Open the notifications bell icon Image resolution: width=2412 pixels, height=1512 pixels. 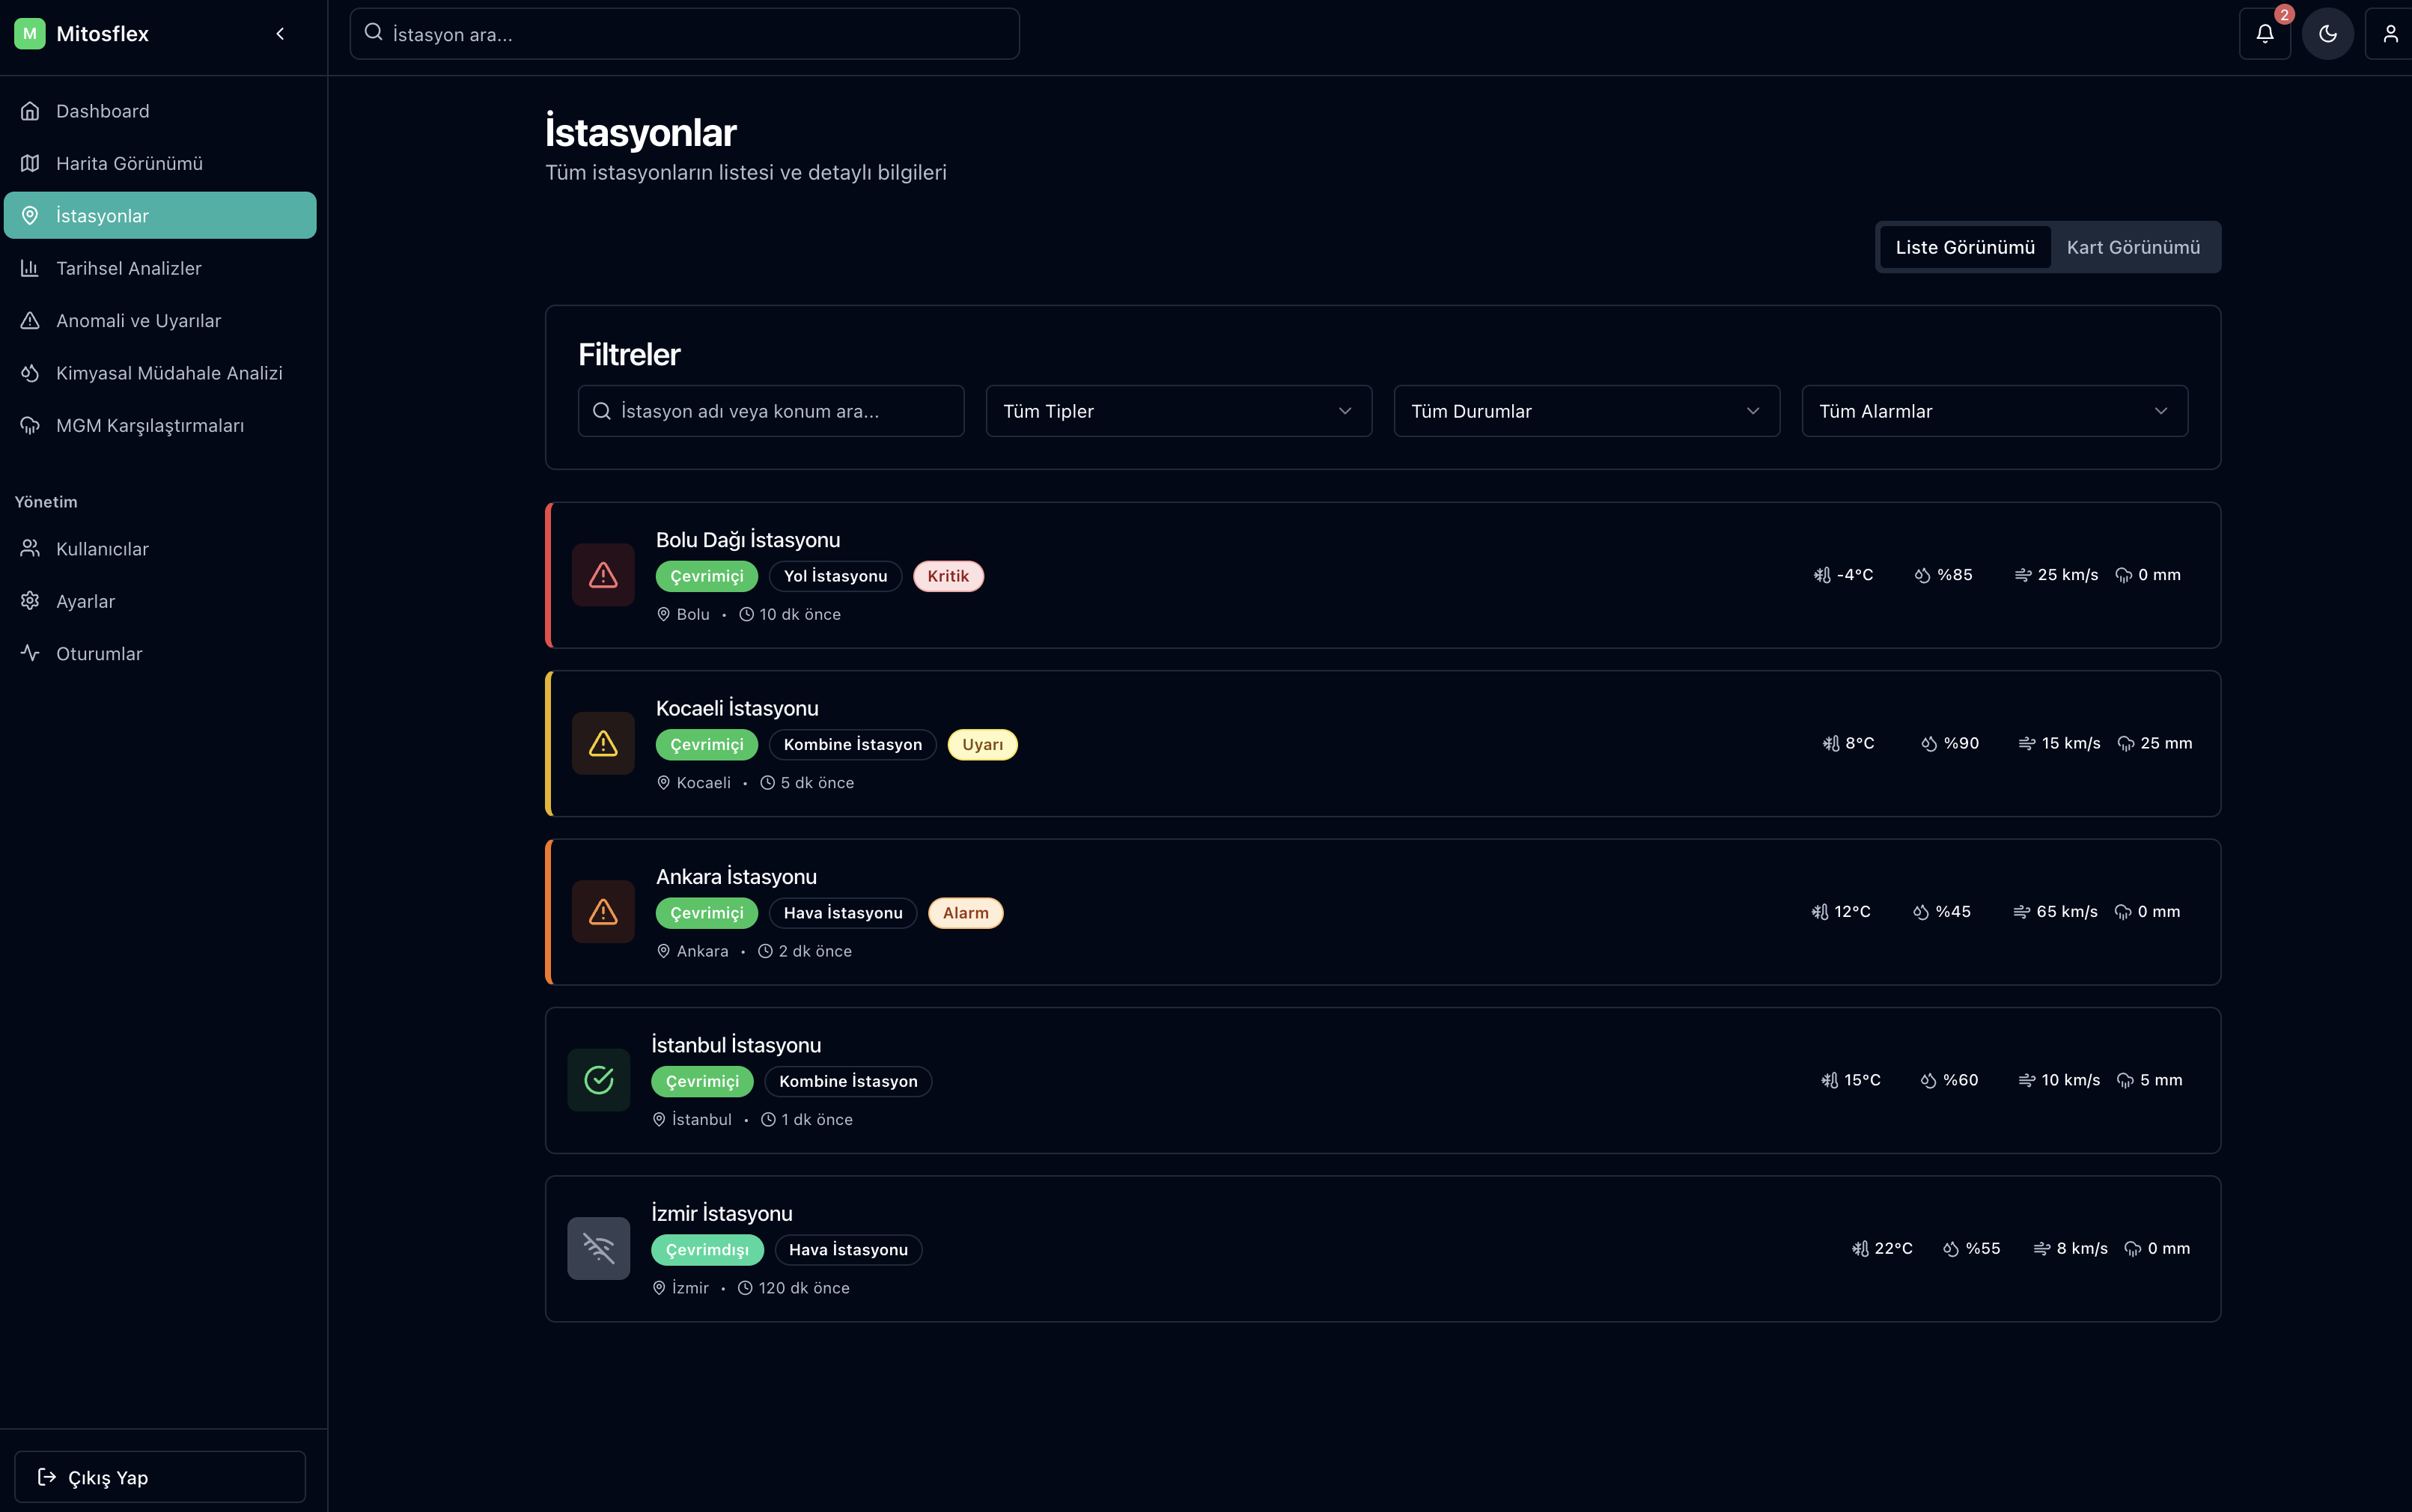point(2264,34)
